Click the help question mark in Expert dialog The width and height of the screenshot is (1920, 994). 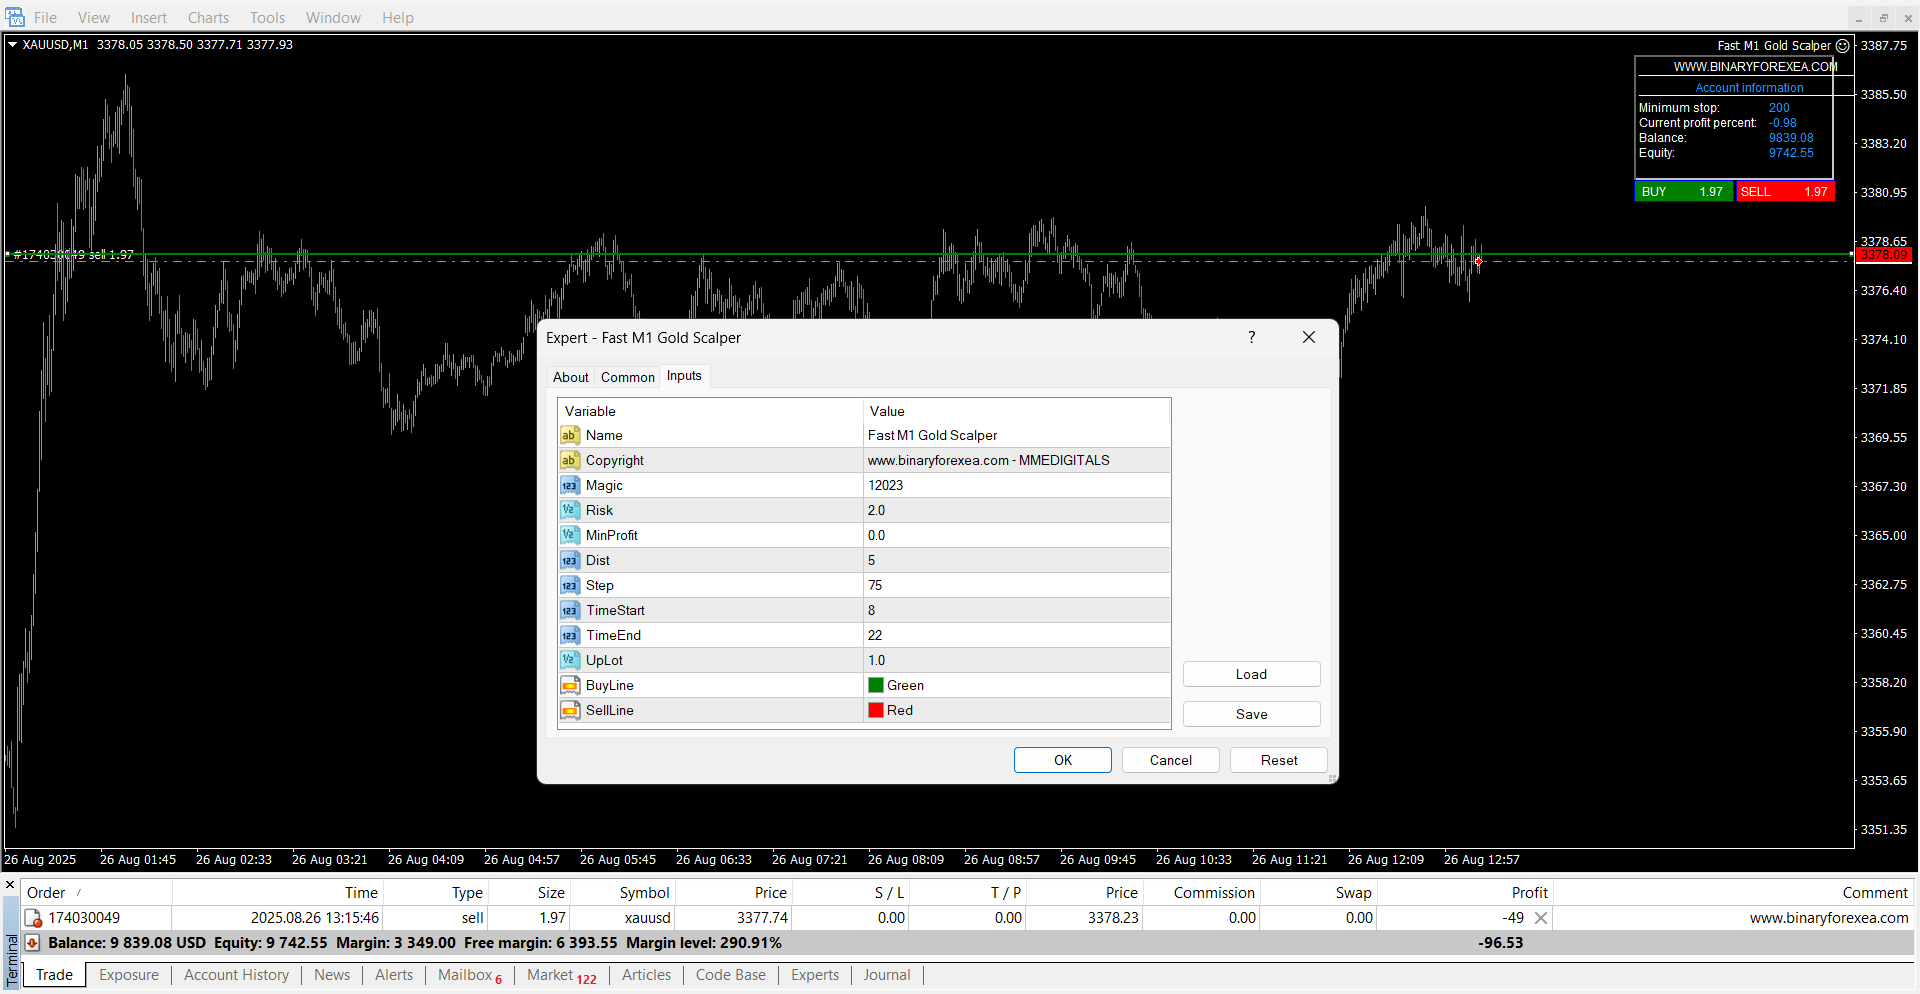coord(1251,338)
